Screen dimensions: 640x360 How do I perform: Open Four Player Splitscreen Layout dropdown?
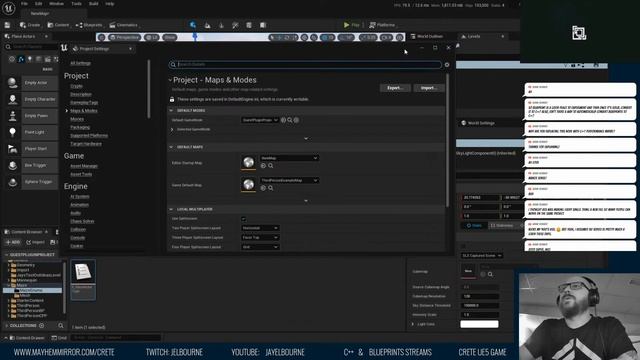coord(260,247)
